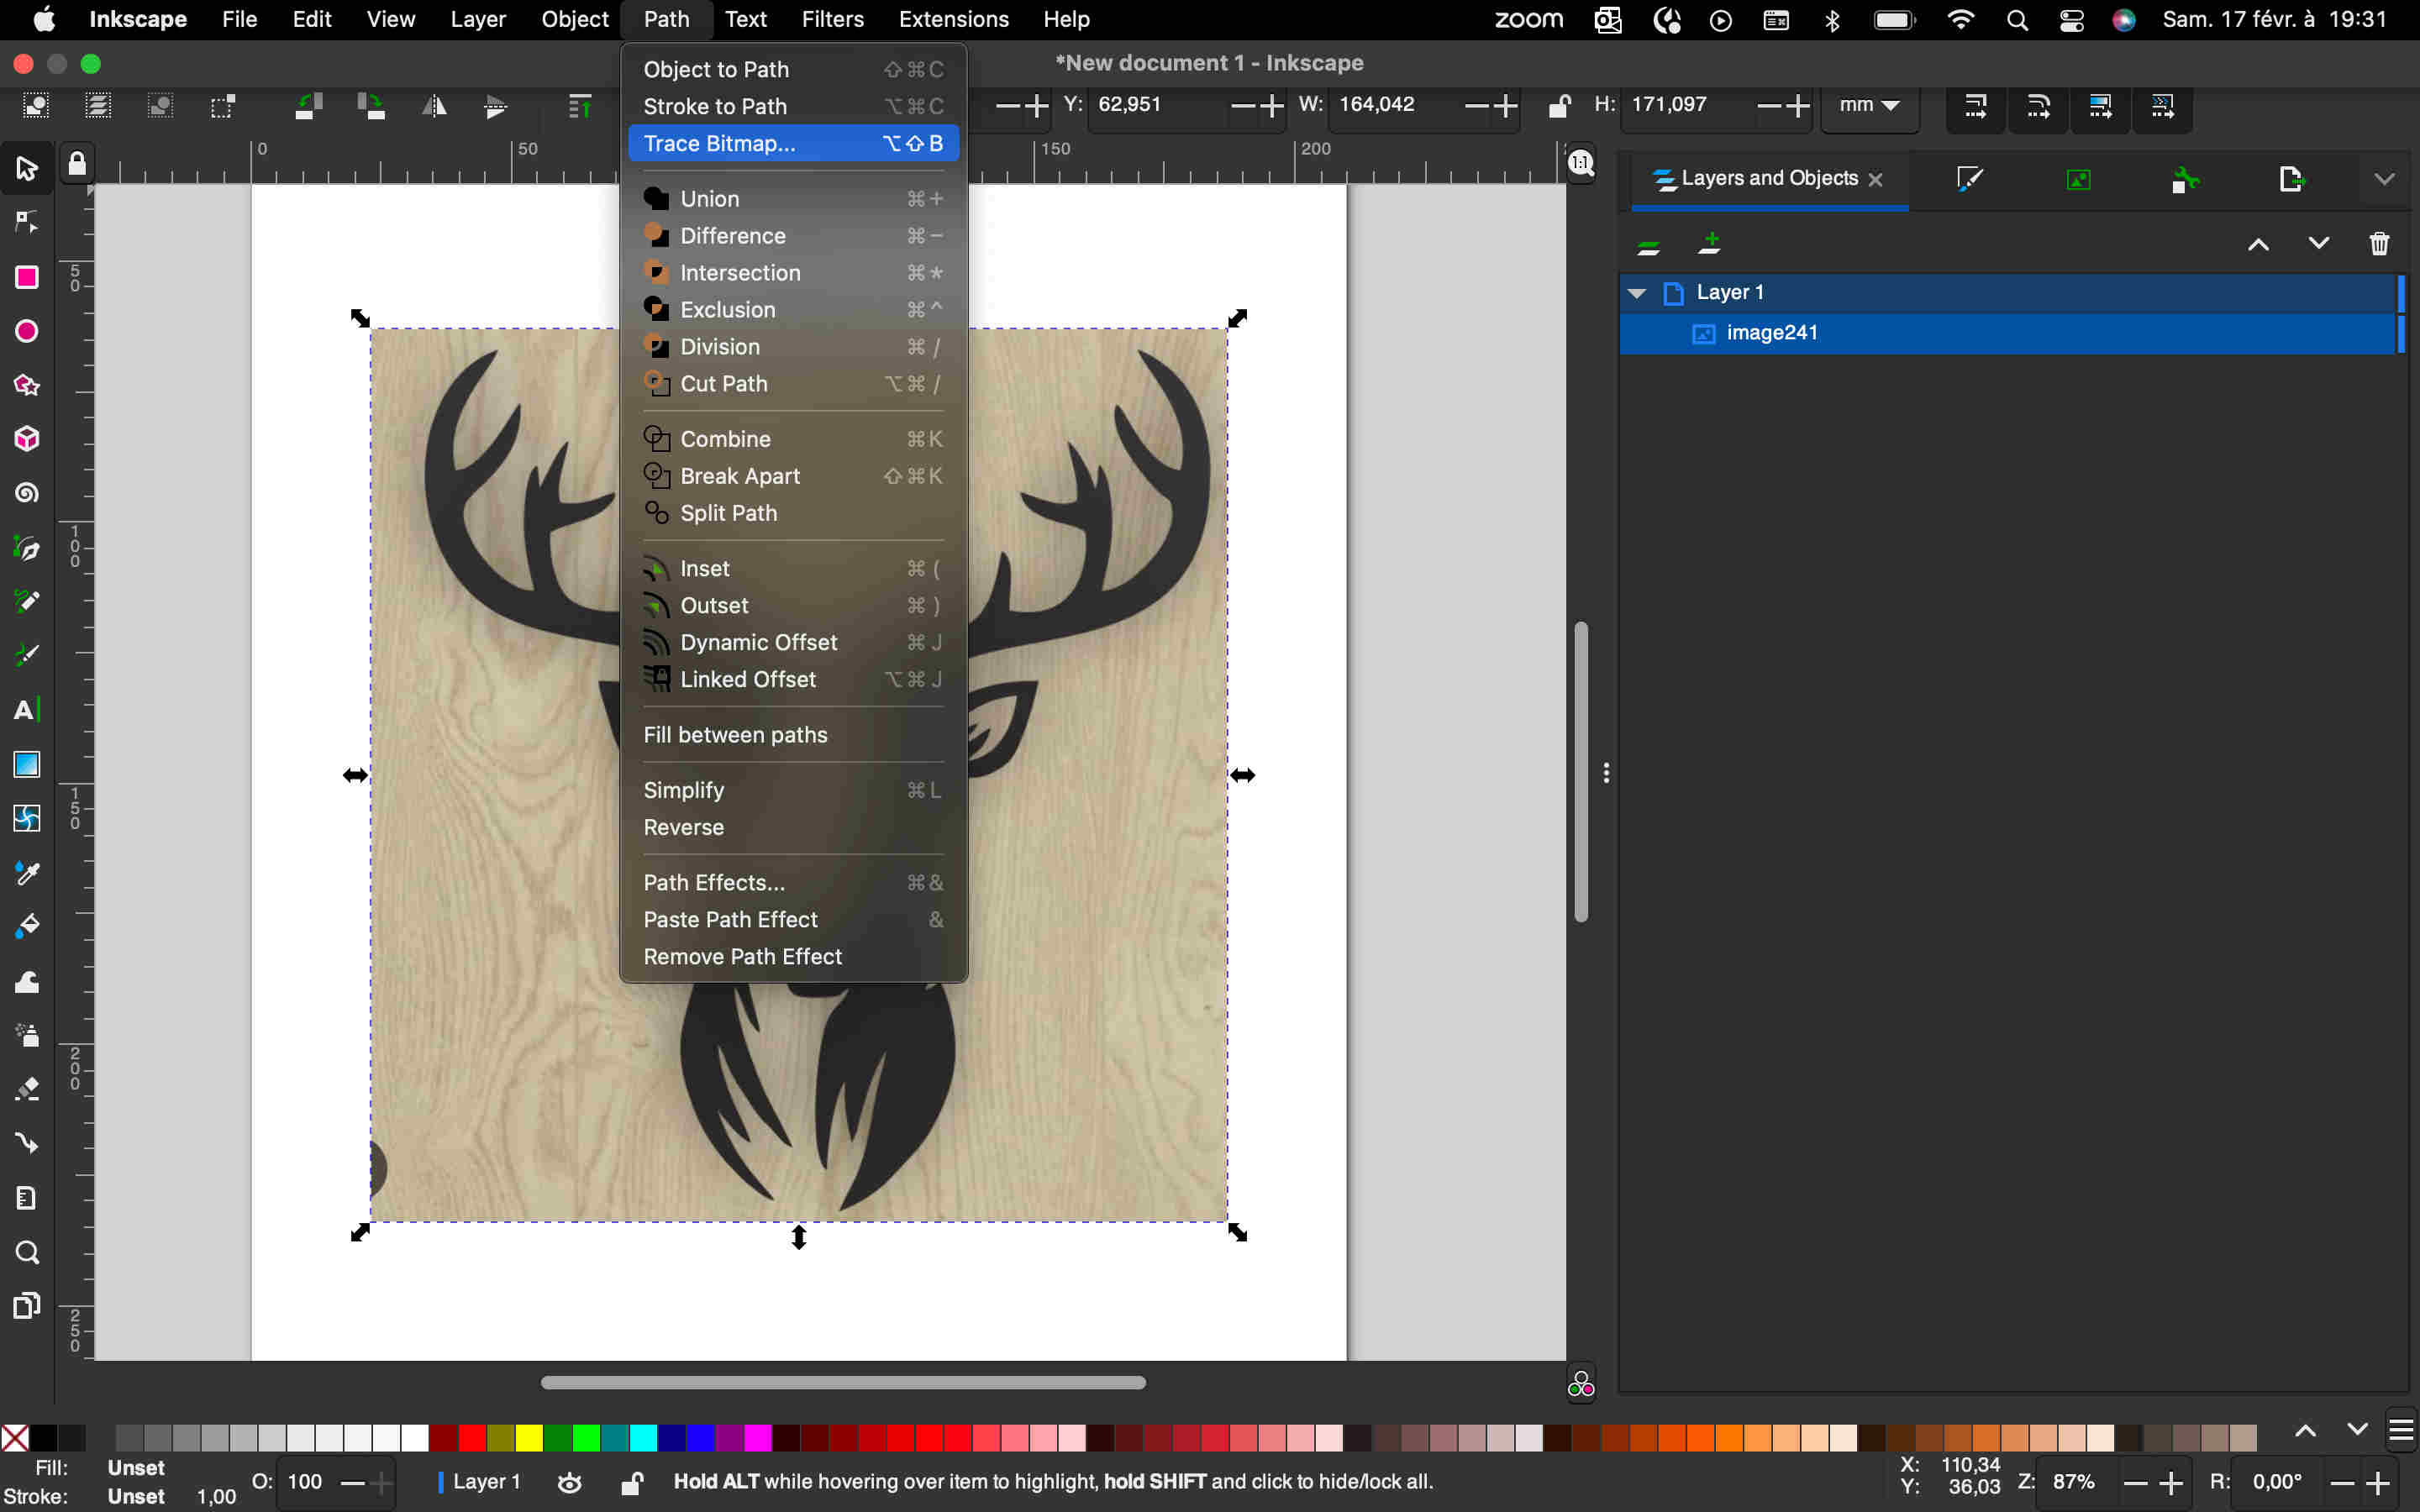Image resolution: width=2420 pixels, height=1512 pixels.
Task: Select the Eraser tool
Action: [27, 1089]
